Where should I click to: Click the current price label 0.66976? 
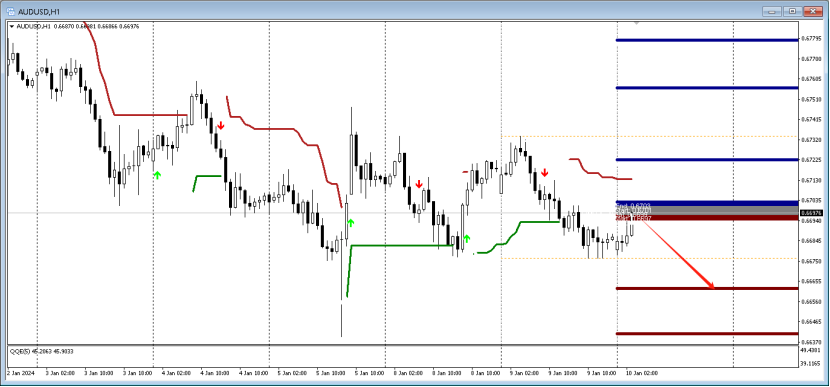click(x=810, y=213)
